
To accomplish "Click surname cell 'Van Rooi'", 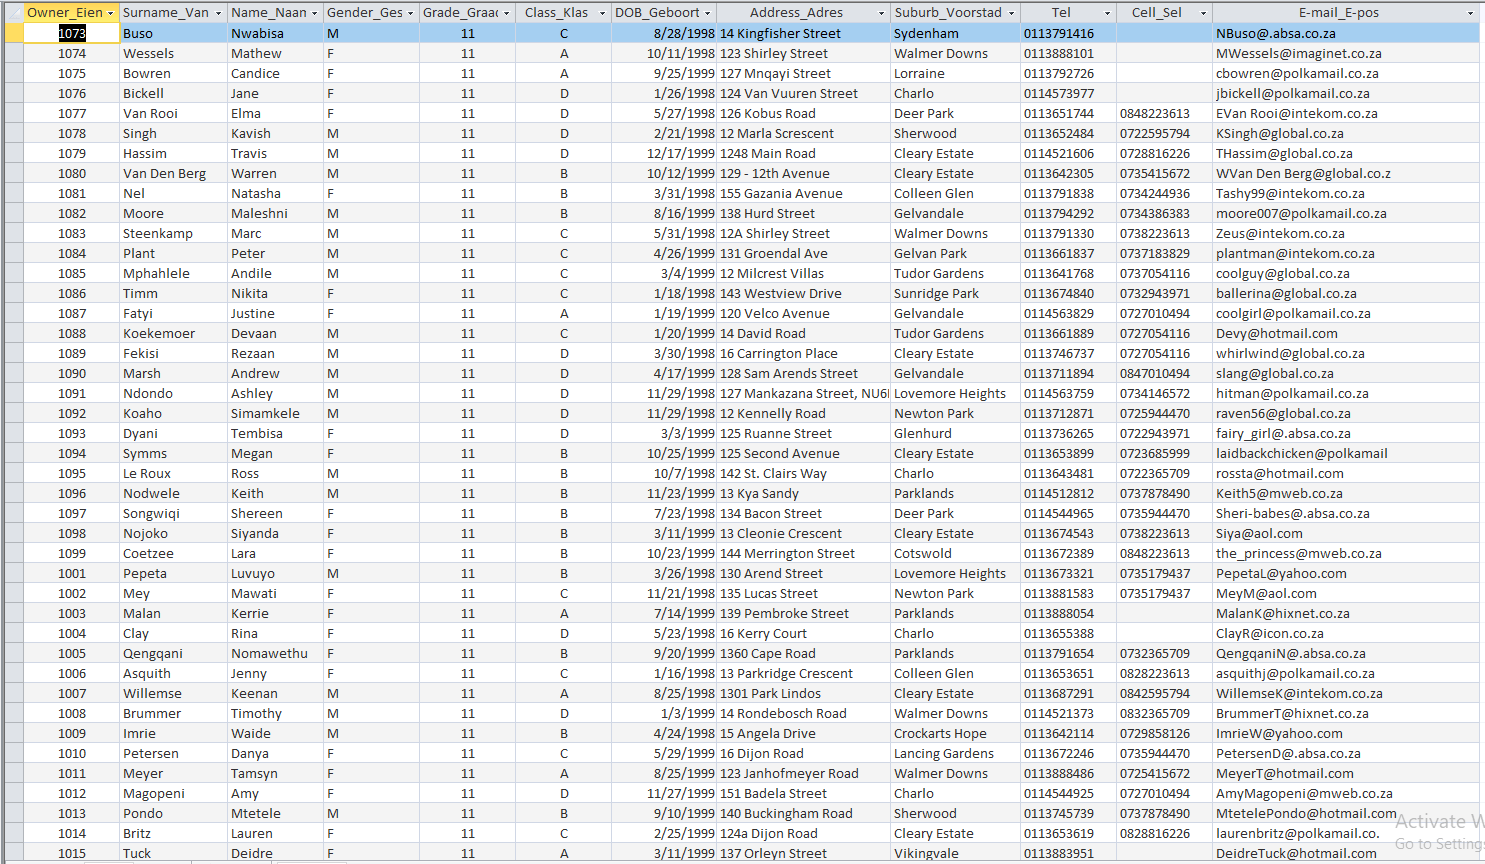I will point(173,113).
